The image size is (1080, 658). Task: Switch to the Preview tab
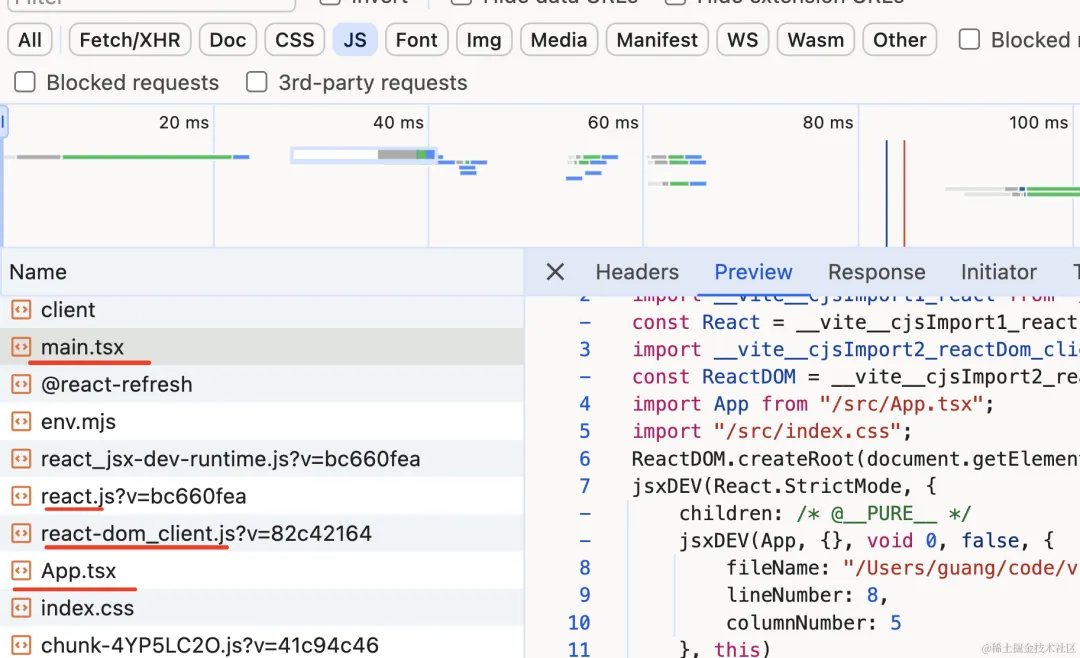[754, 272]
